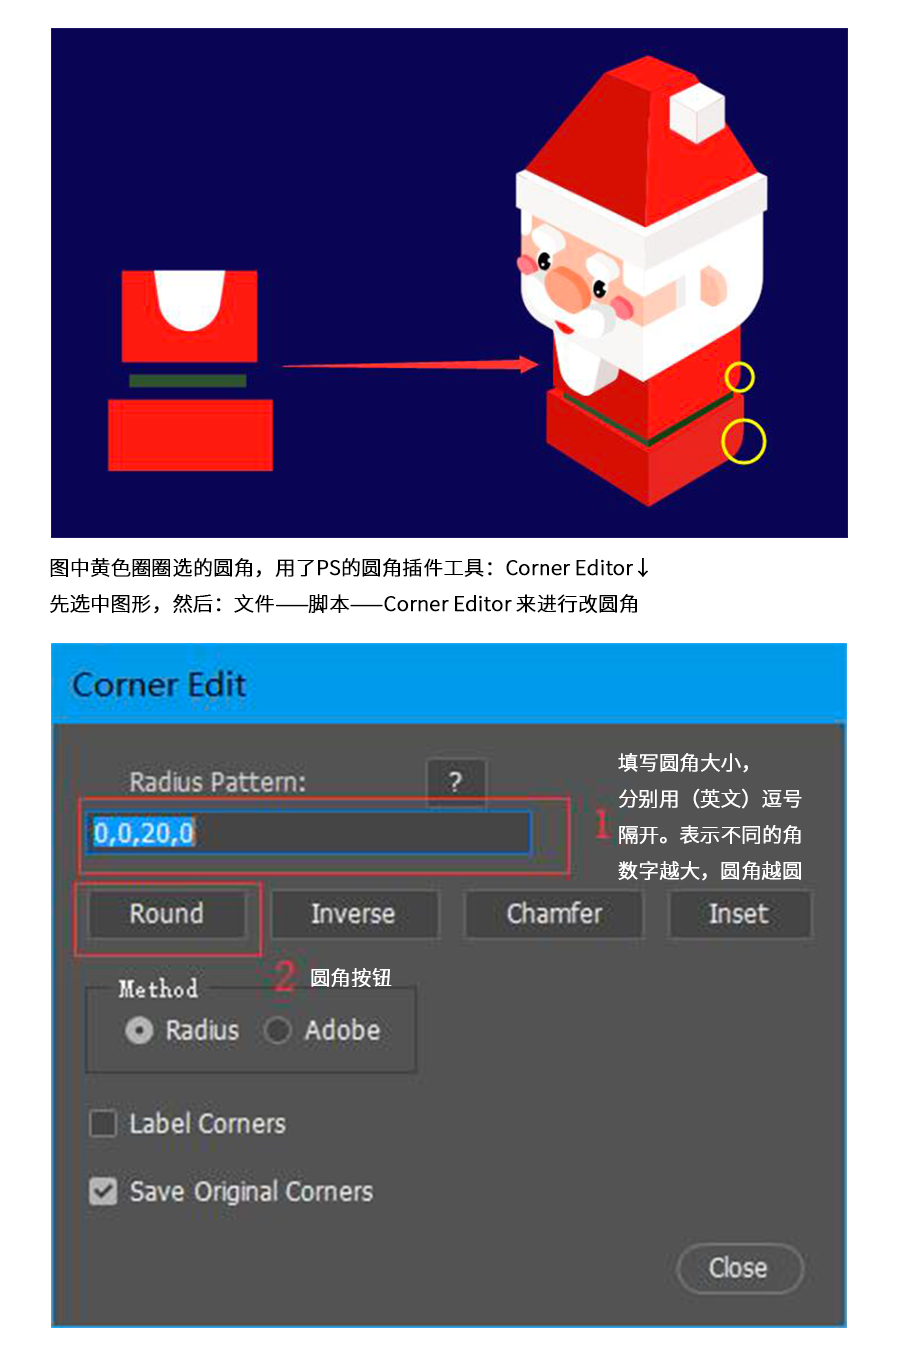The width and height of the screenshot is (900, 1356).
Task: Click the flat red rectangle at bottom-left
Action: click(x=190, y=435)
